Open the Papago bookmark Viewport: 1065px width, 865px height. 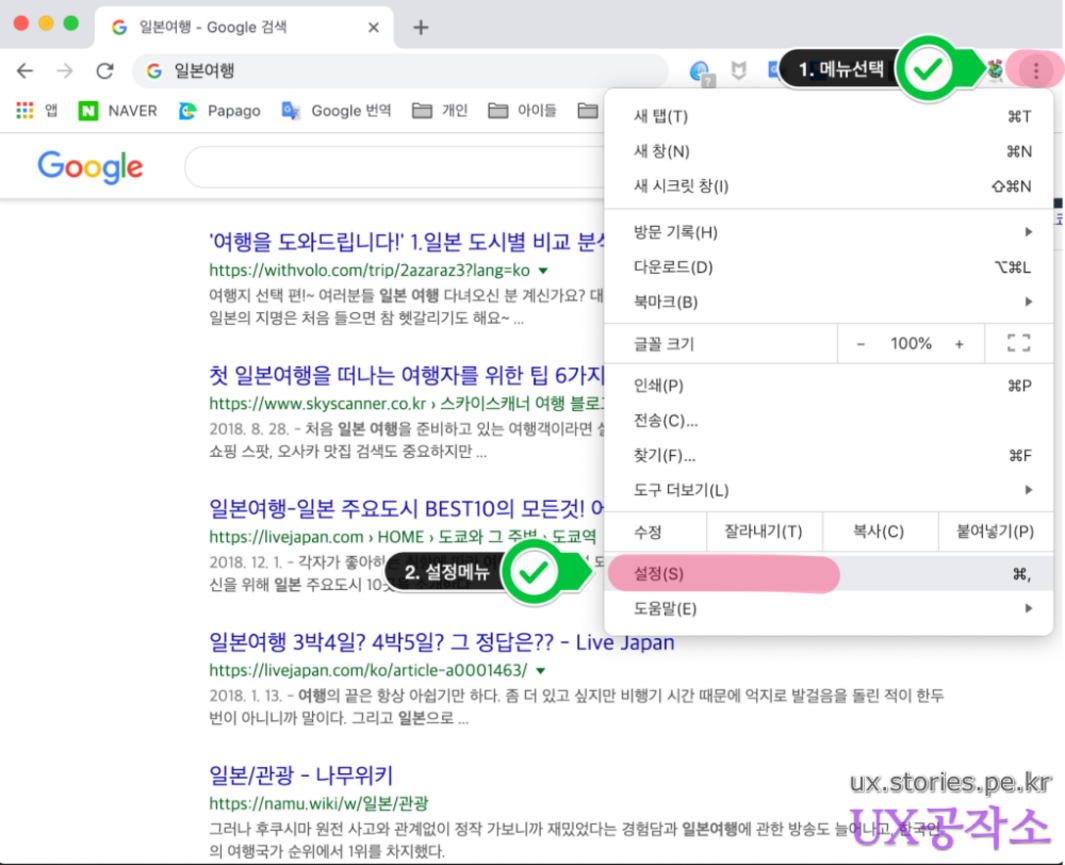219,111
